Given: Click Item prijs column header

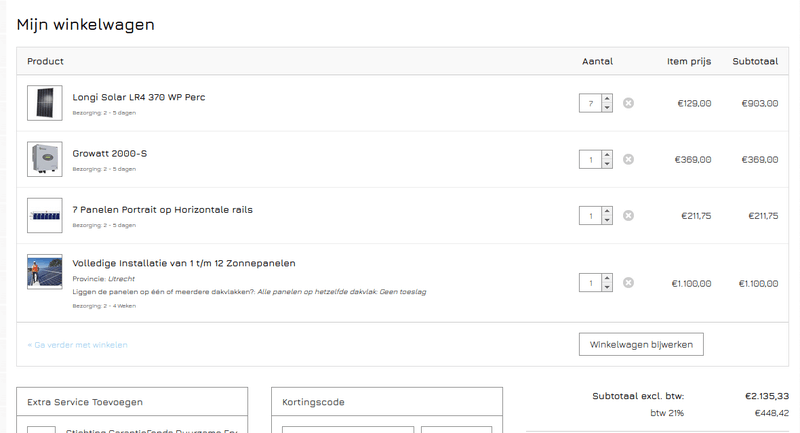Looking at the screenshot, I should pyautogui.click(x=689, y=61).
